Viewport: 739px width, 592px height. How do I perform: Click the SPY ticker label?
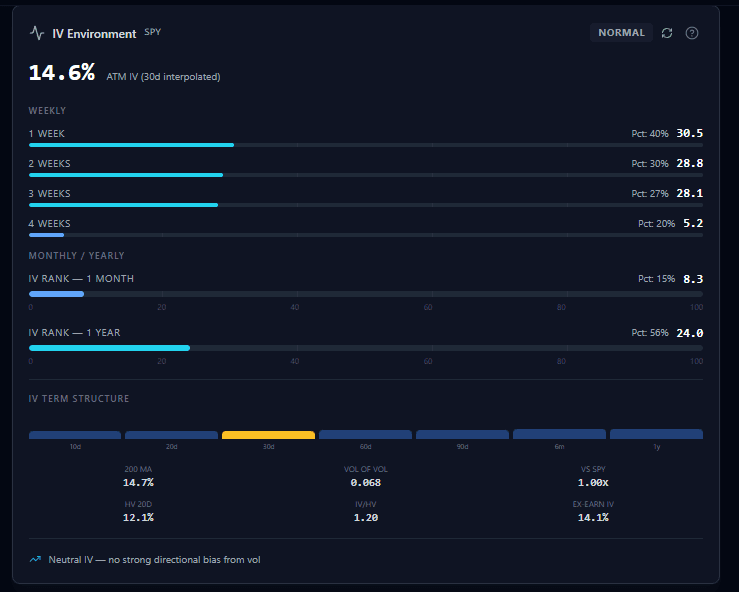(x=153, y=32)
